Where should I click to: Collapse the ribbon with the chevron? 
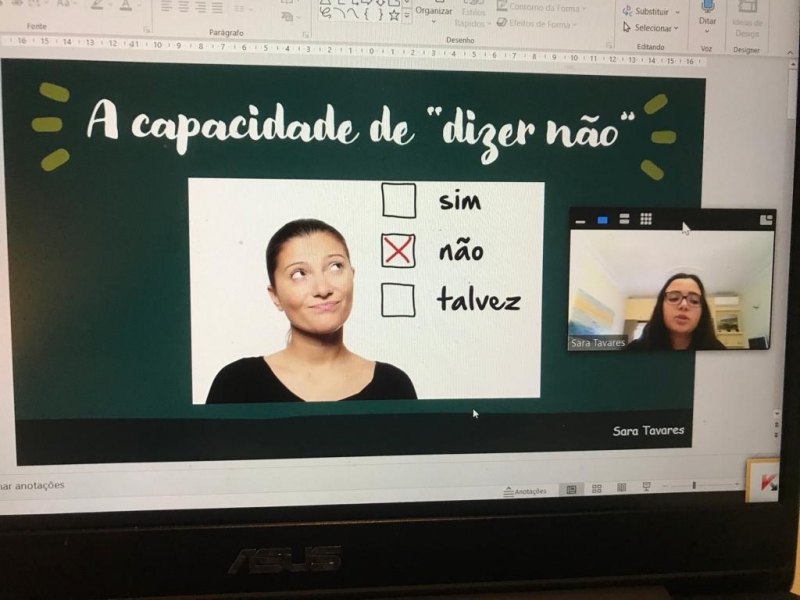point(790,53)
